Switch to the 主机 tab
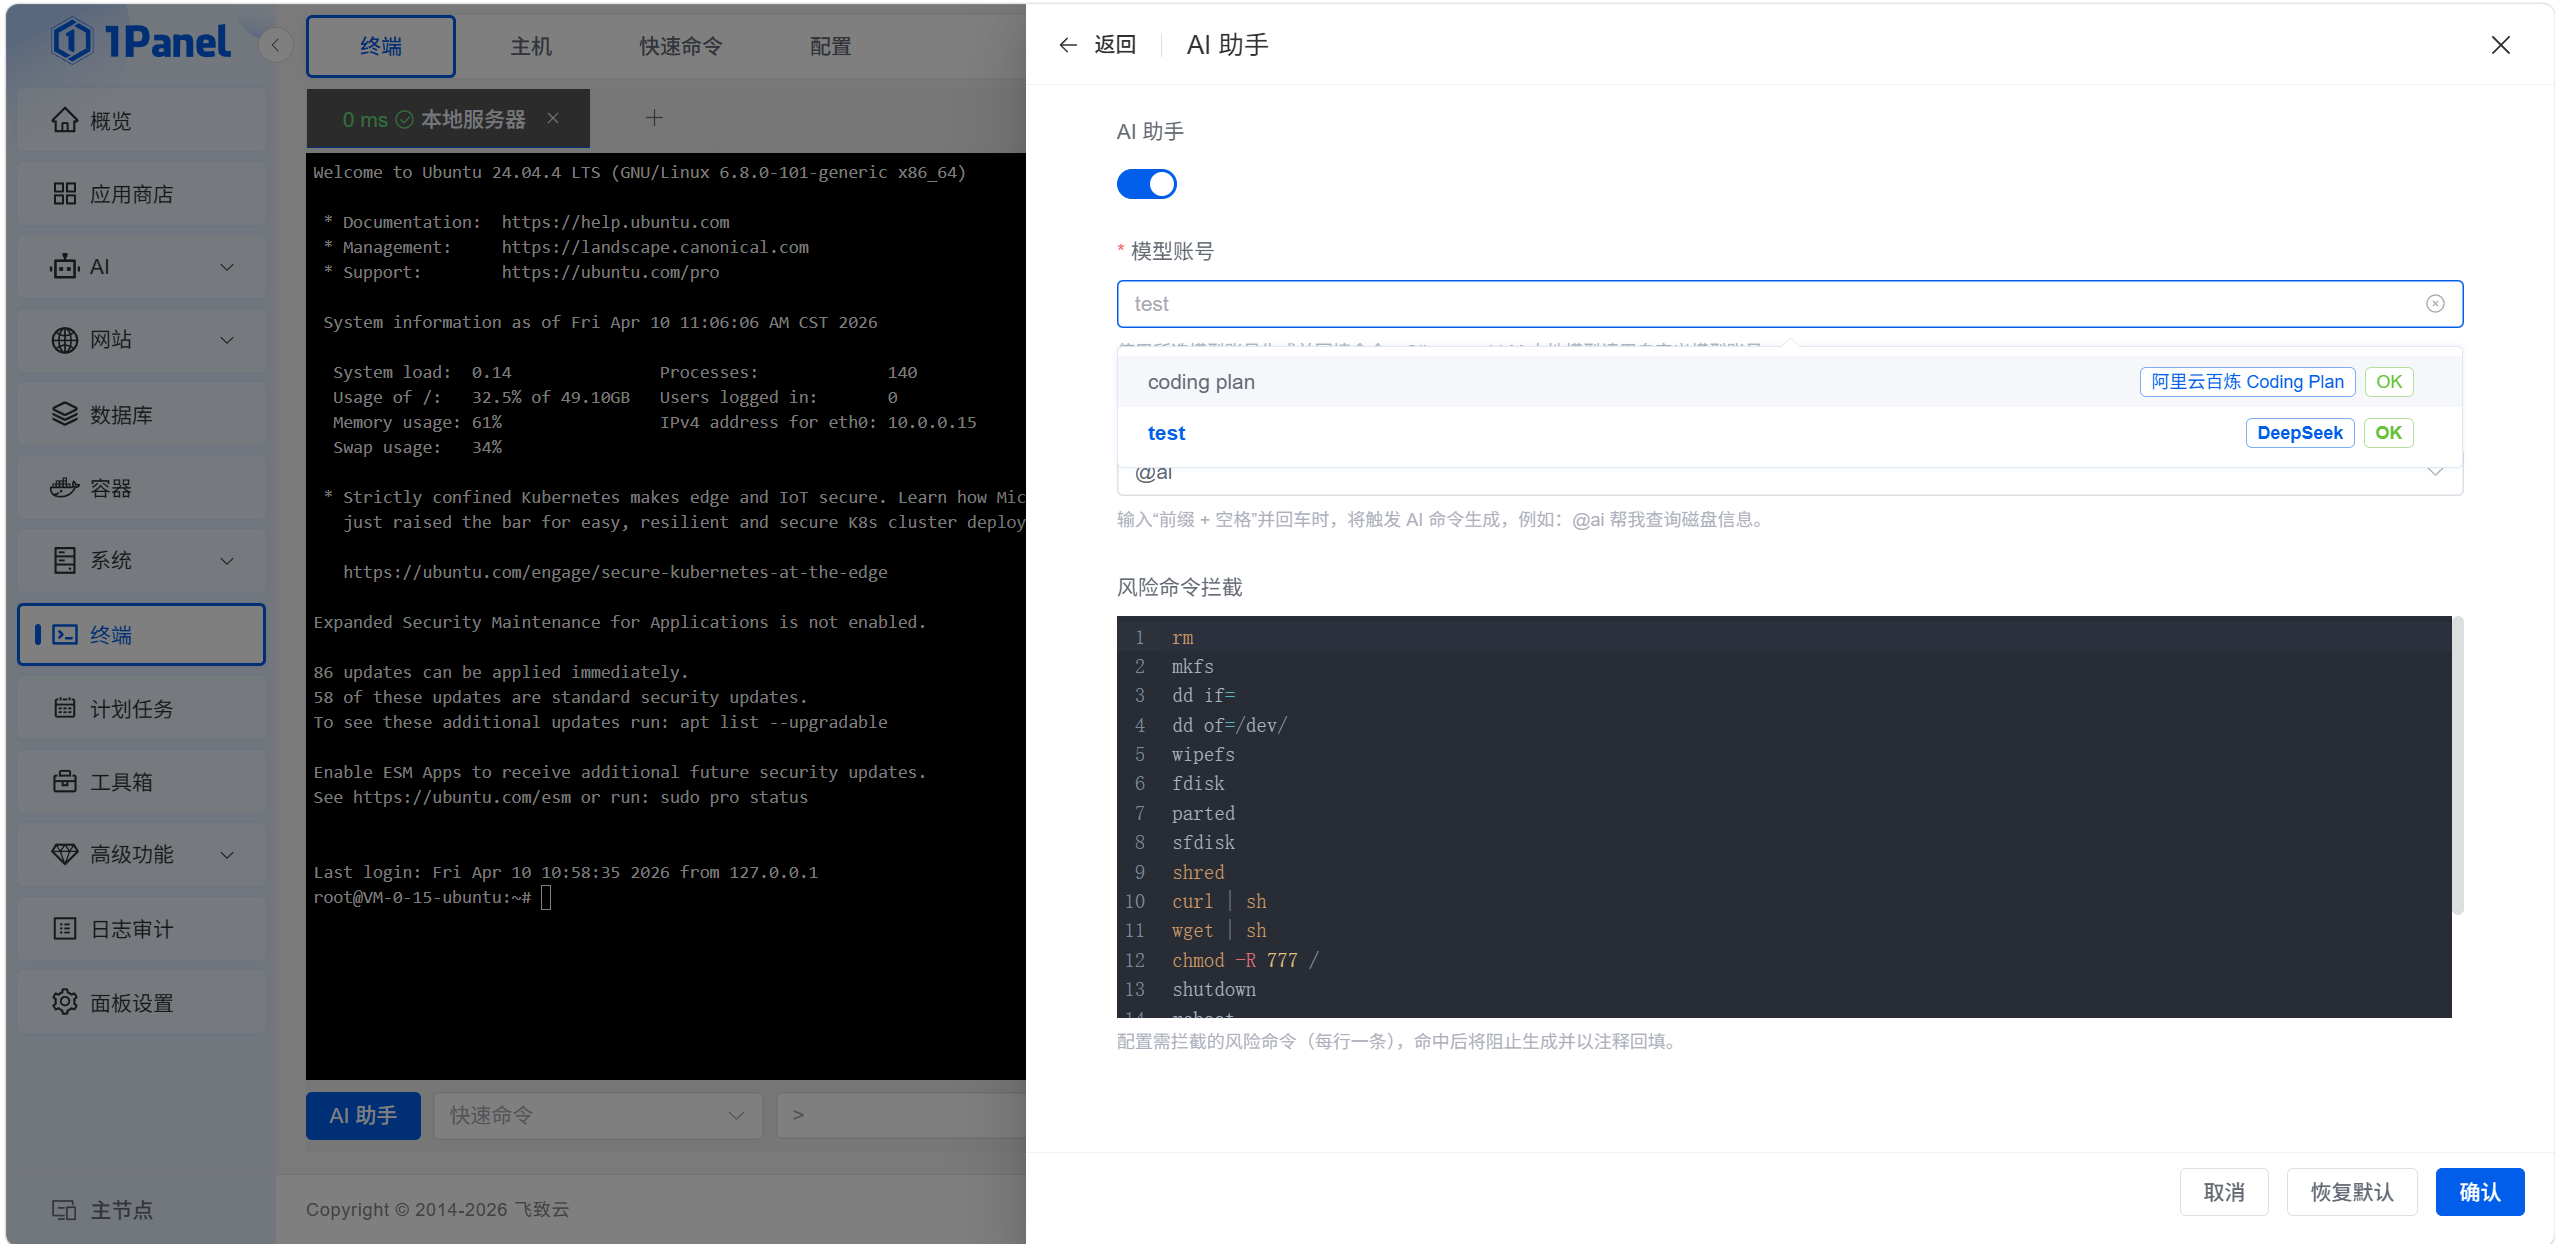This screenshot has height=1244, width=2559. pyautogui.click(x=531, y=46)
